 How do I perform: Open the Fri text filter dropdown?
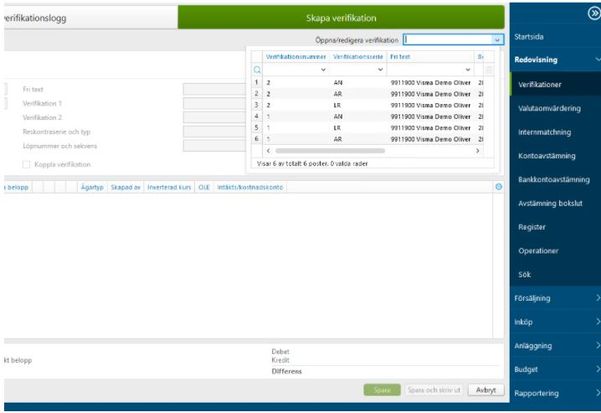468,70
